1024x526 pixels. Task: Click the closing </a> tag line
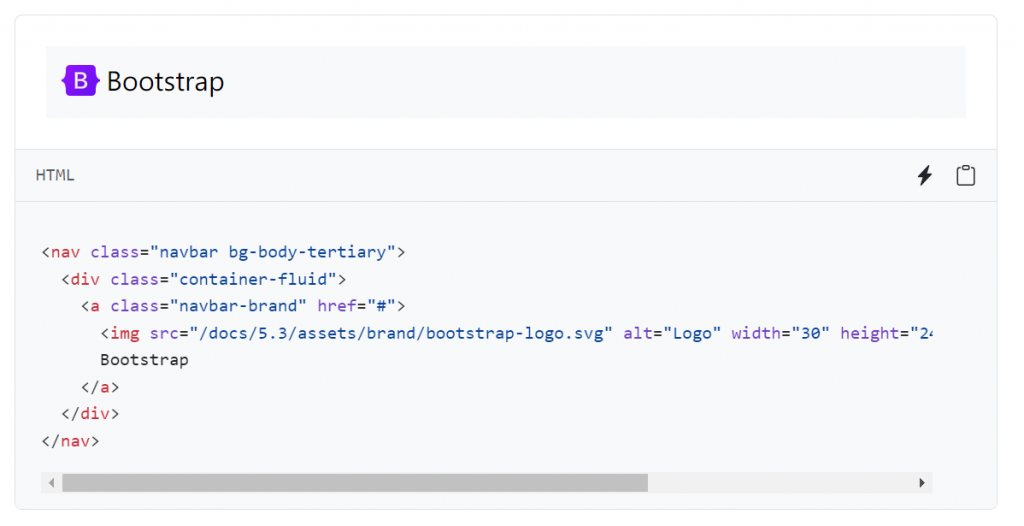(x=100, y=387)
